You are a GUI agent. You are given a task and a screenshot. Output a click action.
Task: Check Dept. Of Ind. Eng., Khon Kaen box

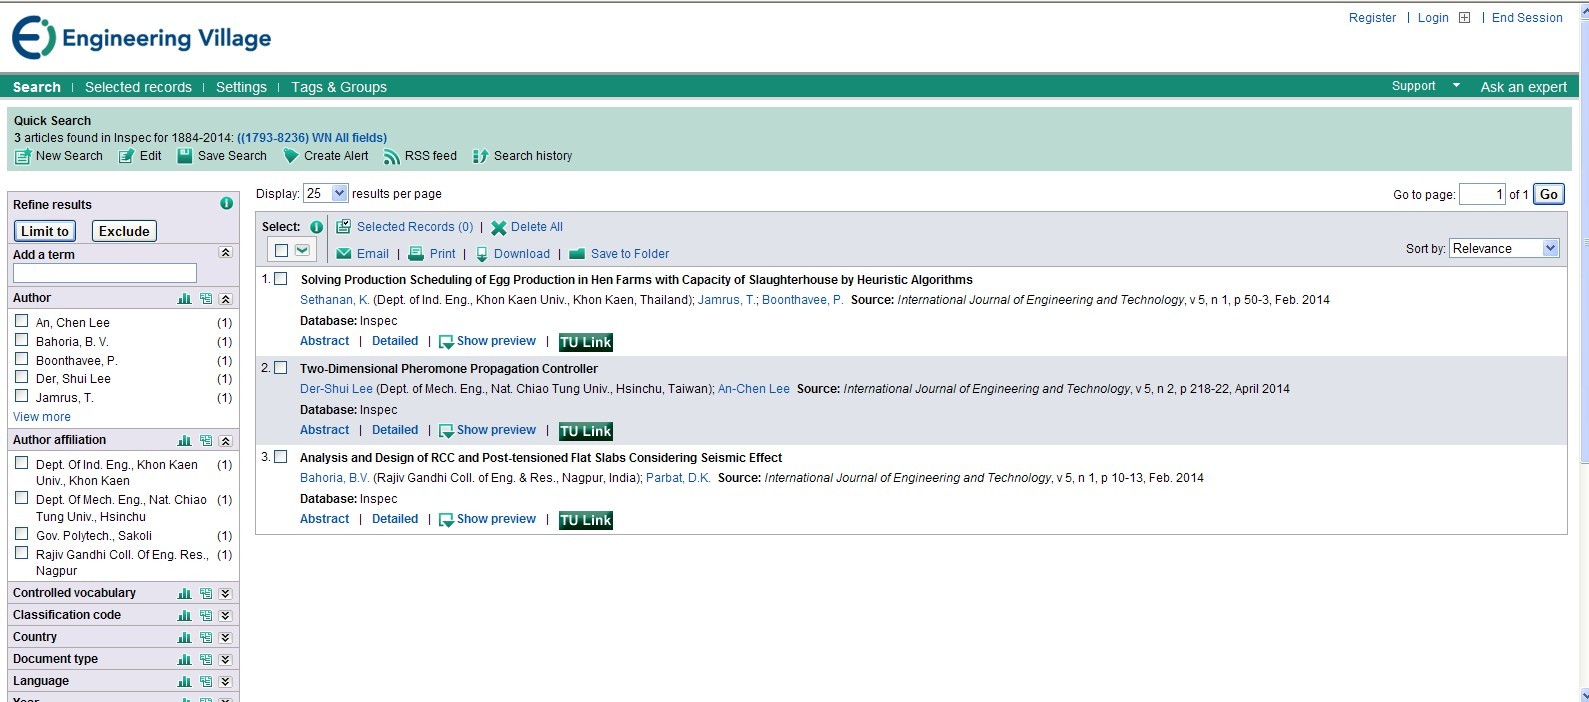tap(21, 463)
